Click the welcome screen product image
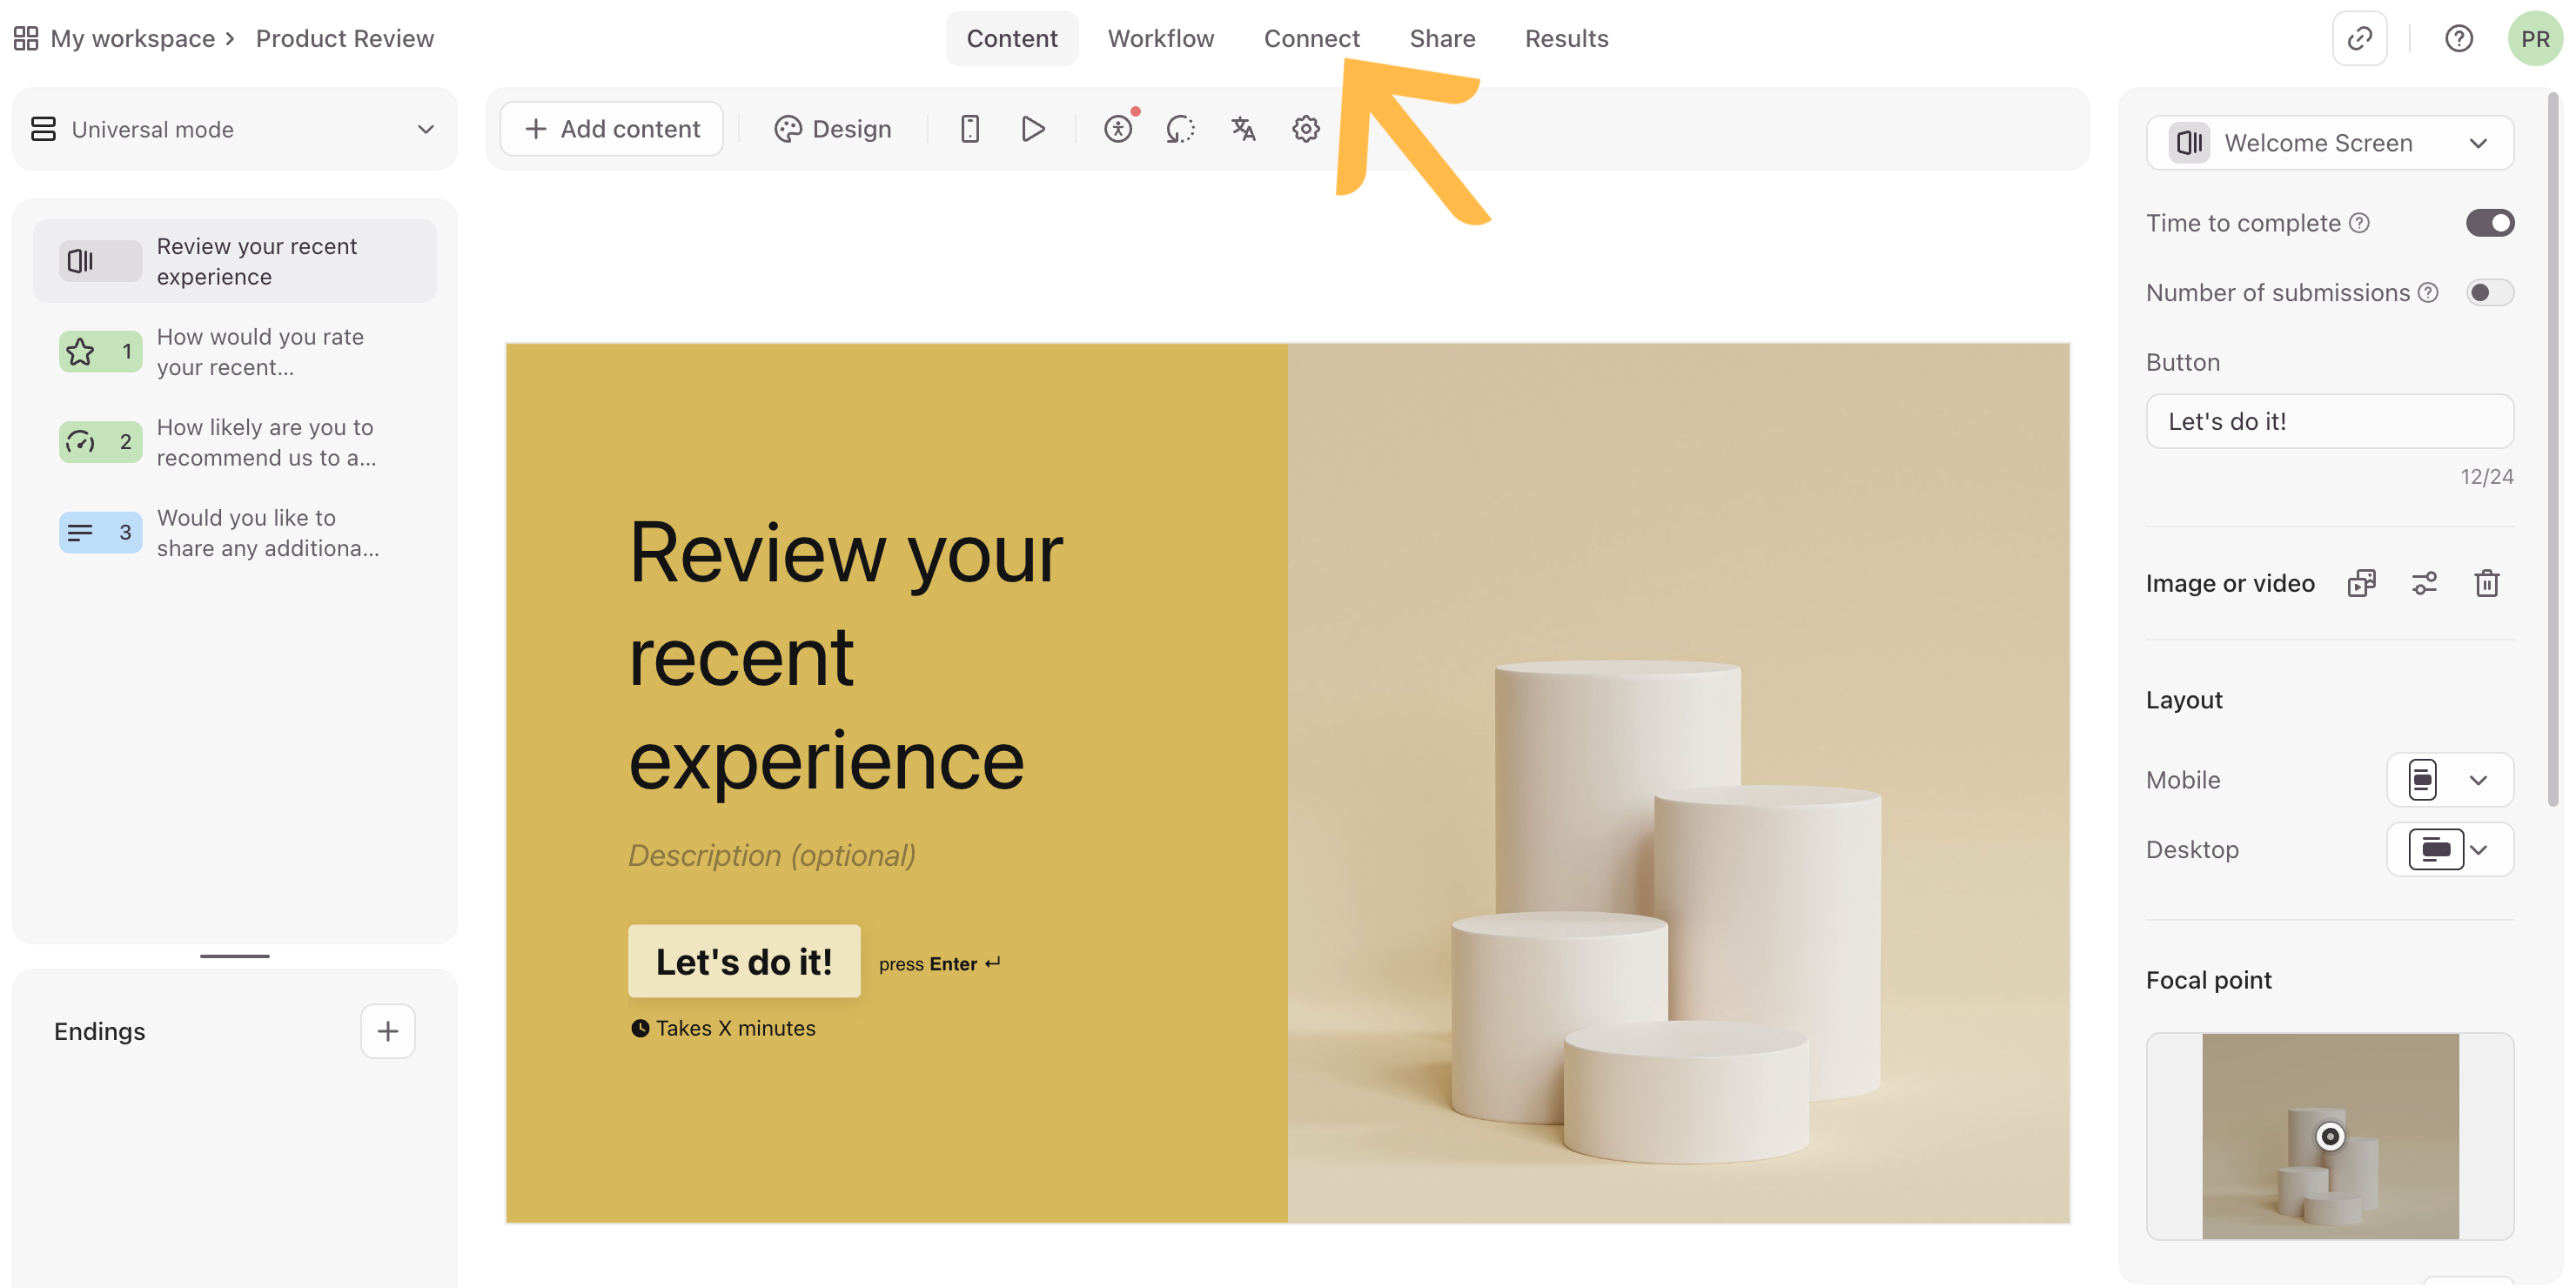Image resolution: width=2576 pixels, height=1288 pixels. 1678,782
